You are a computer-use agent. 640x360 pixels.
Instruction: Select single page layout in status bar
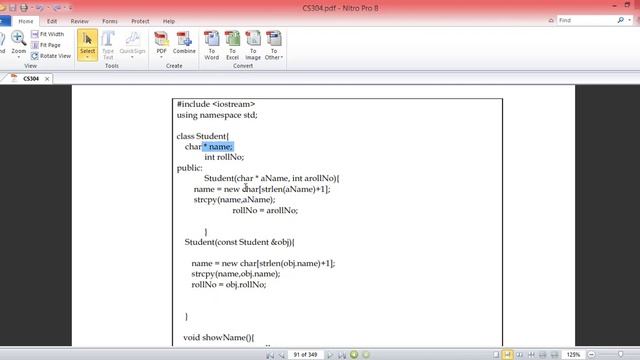(x=496, y=355)
